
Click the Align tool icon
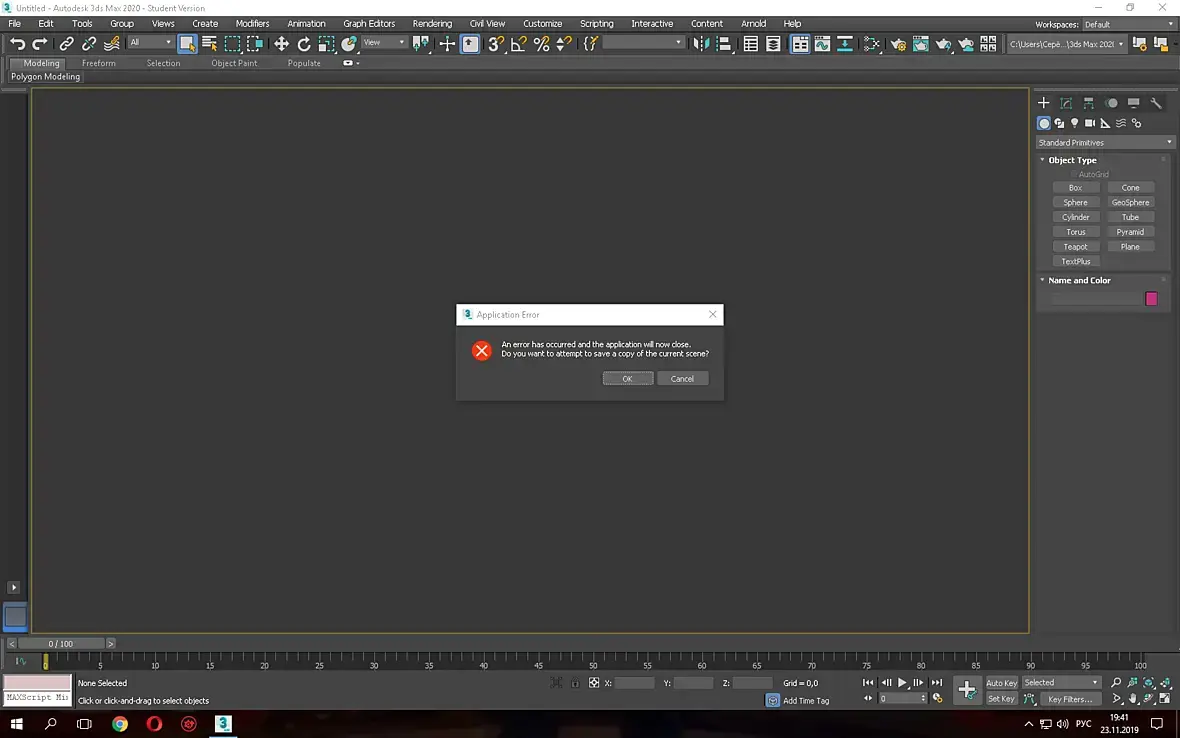(x=724, y=44)
